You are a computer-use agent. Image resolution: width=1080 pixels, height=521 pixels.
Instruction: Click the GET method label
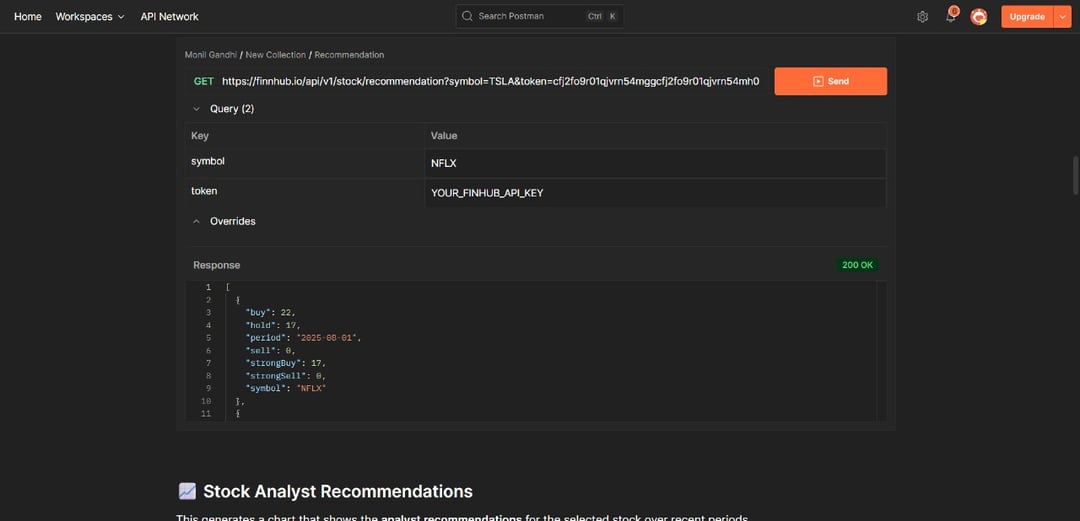204,81
